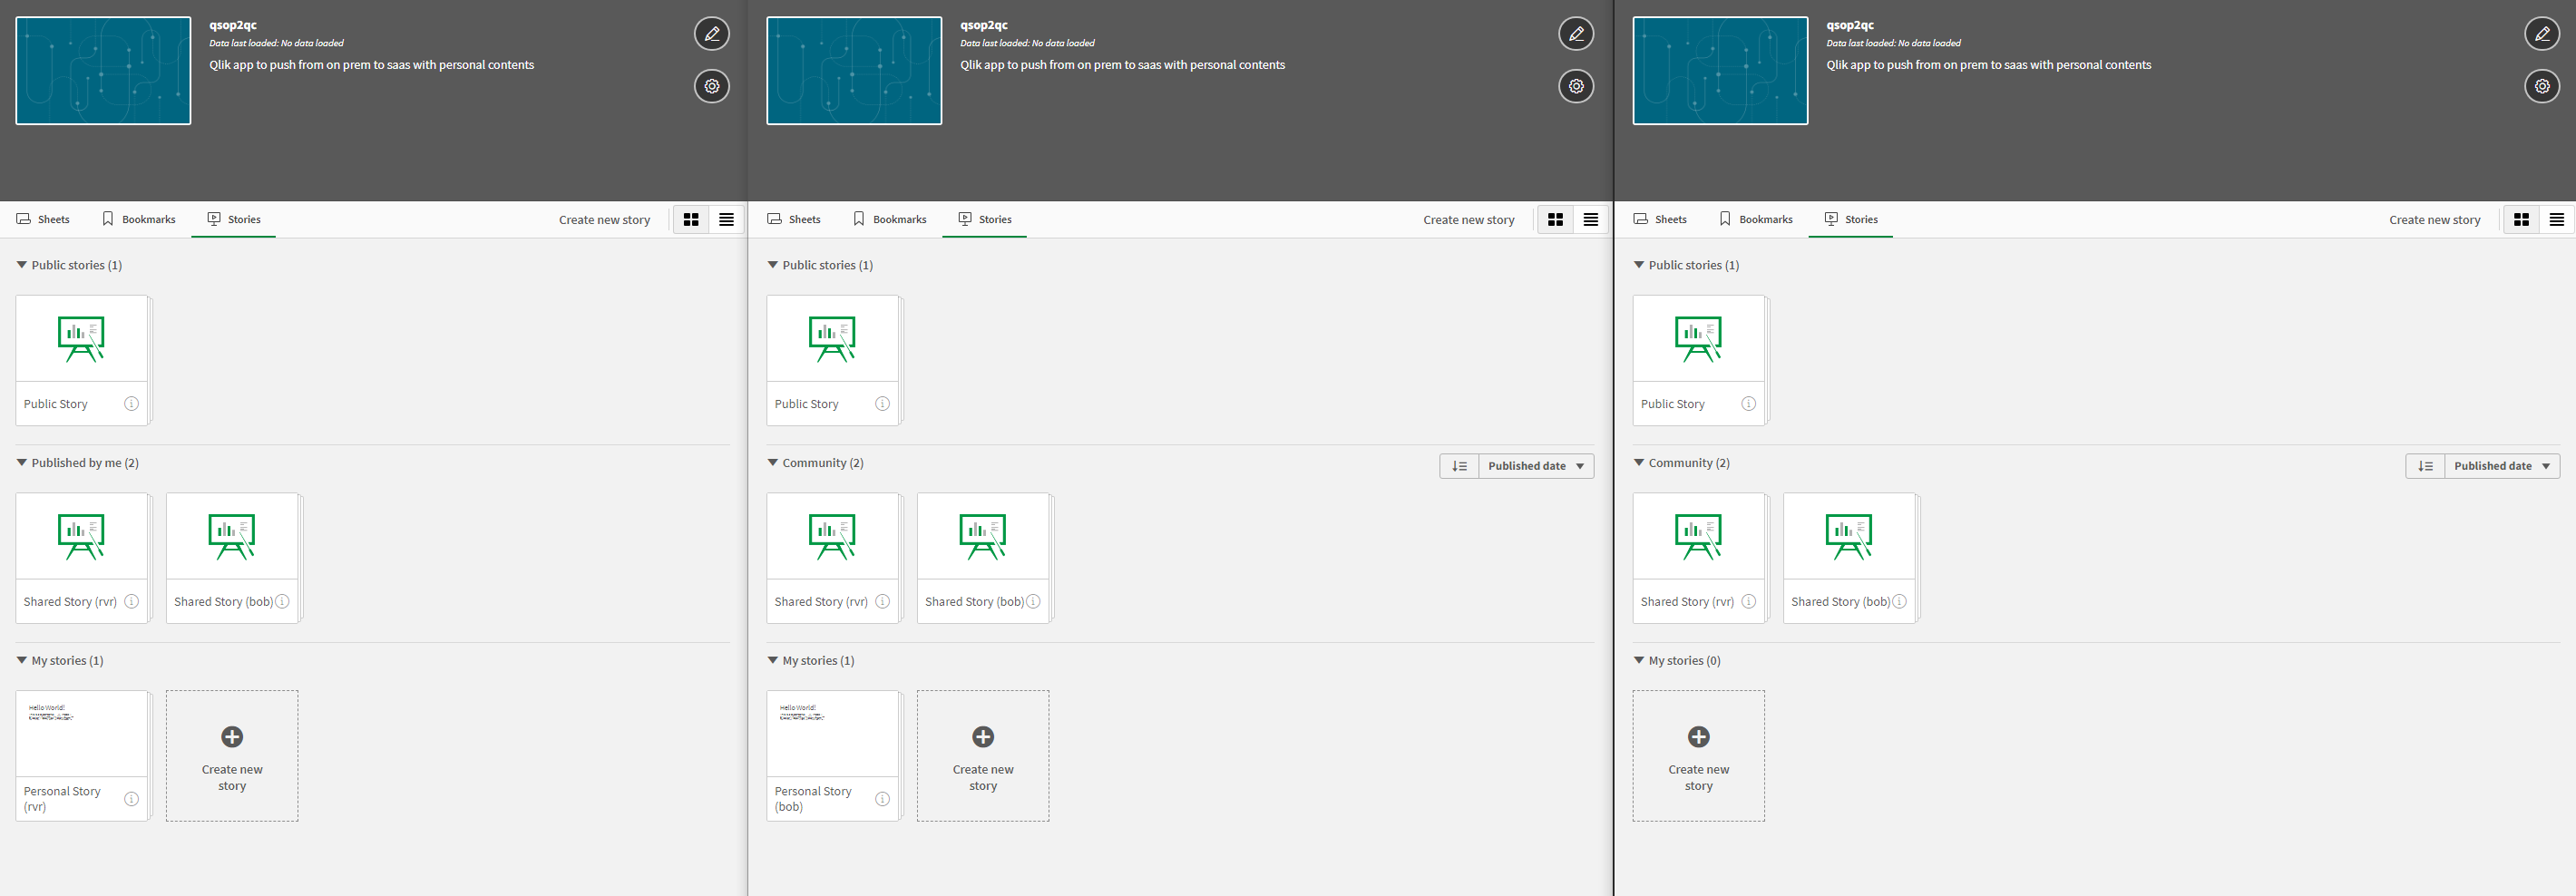Open Public Story thumbnail in the left panel

(x=81, y=339)
